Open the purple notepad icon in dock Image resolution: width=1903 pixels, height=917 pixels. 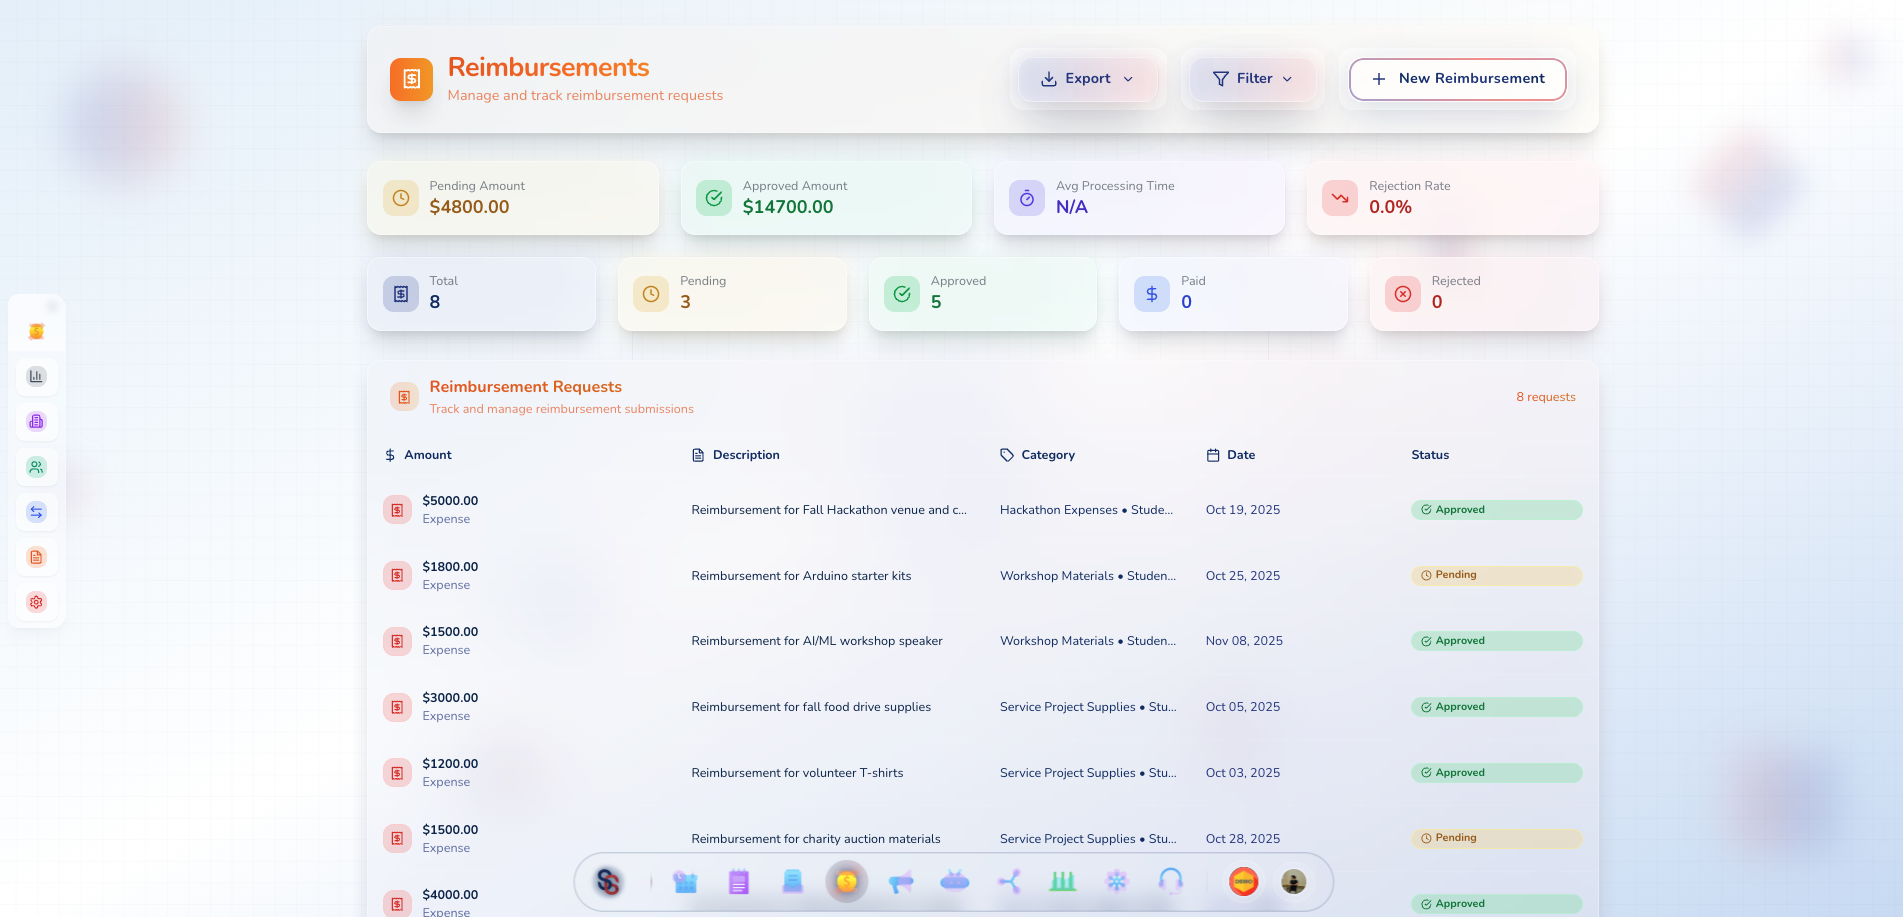[x=739, y=881]
